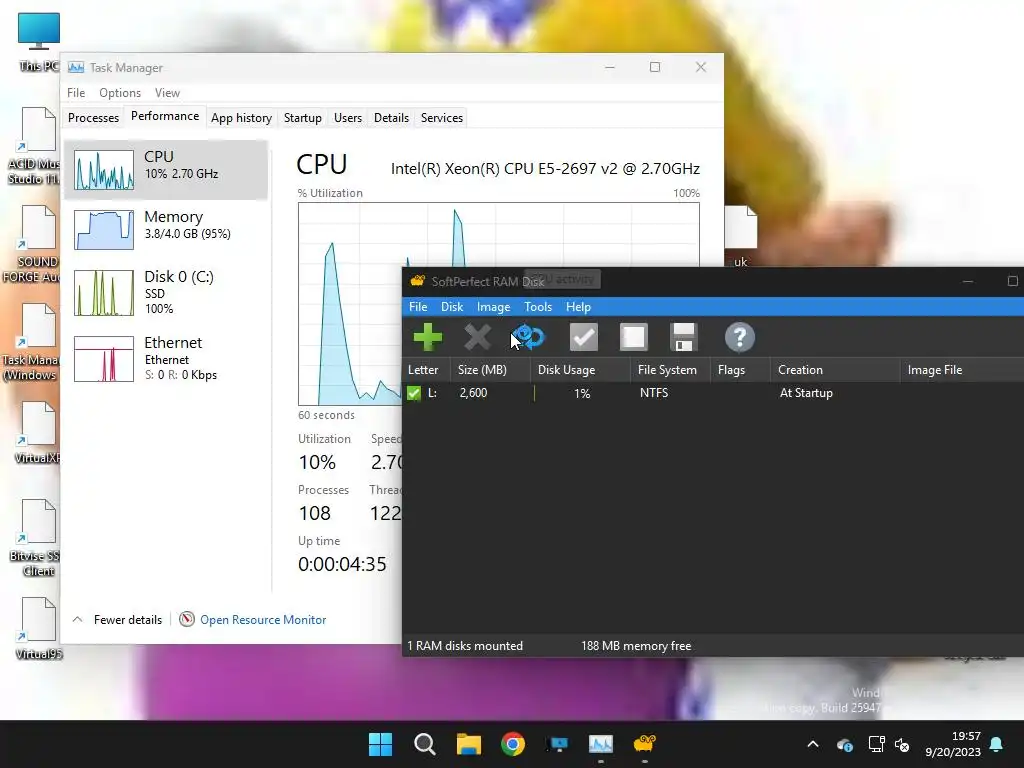Select the 2,600 size cell
This screenshot has width=1024, height=768.
click(x=473, y=393)
